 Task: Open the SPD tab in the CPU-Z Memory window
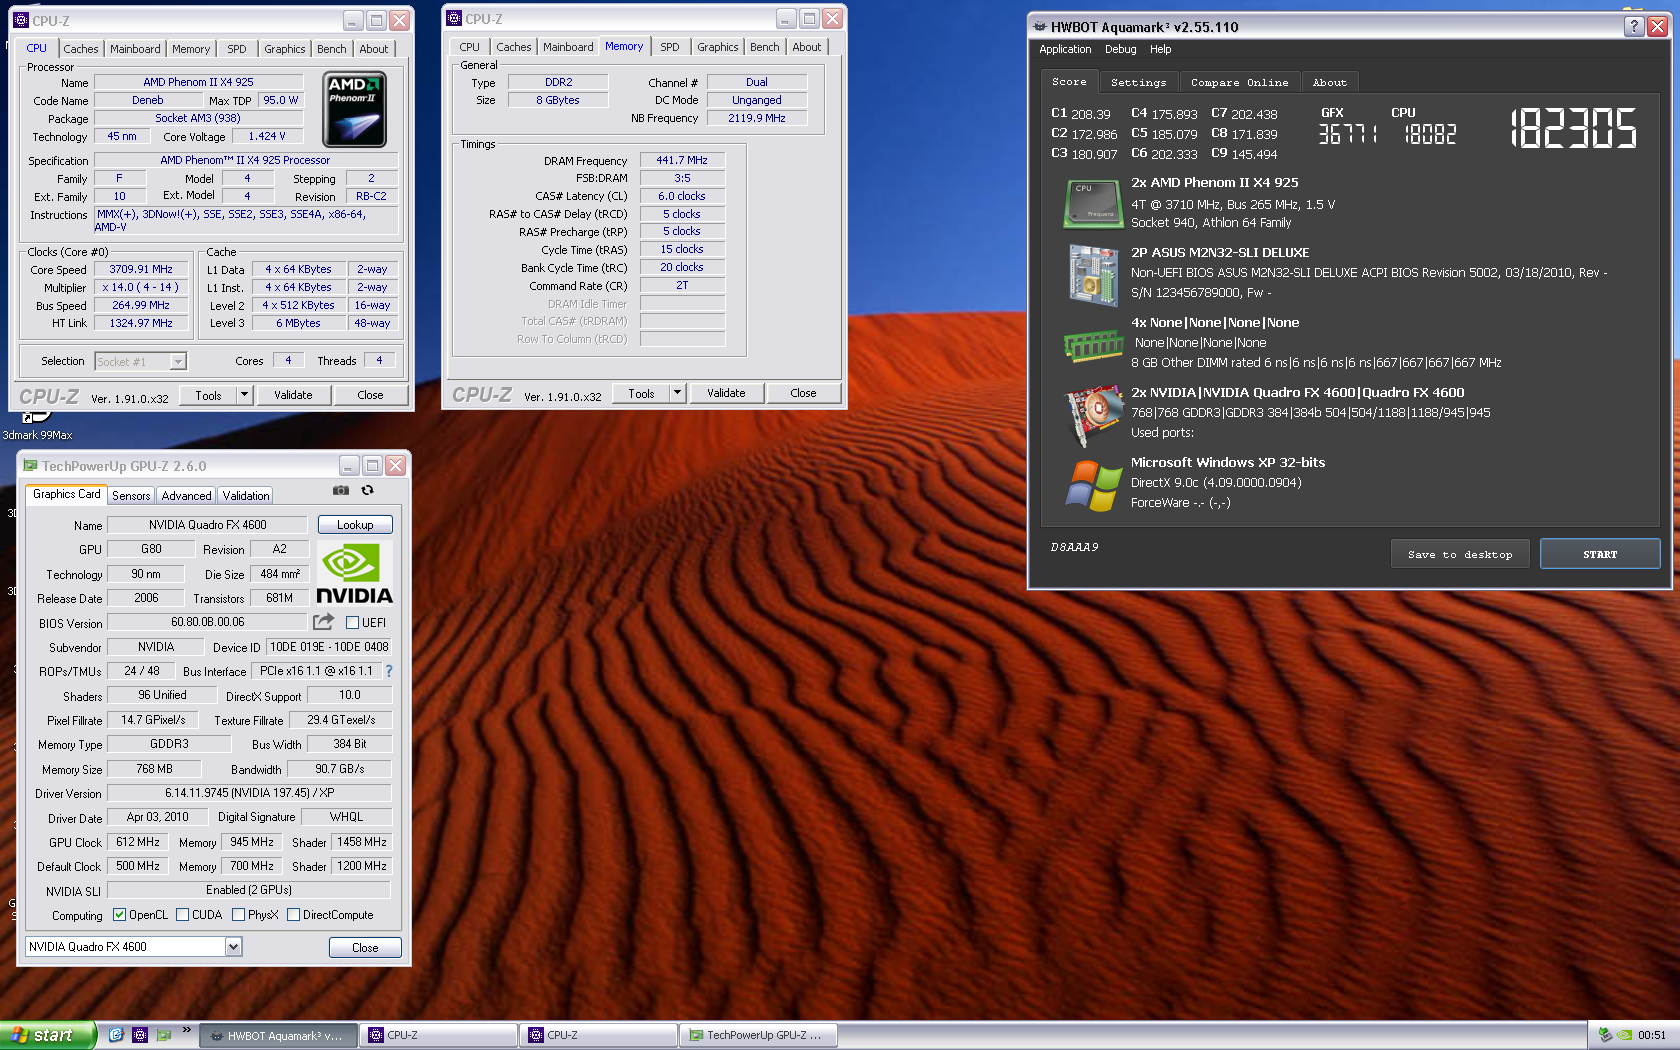tap(669, 47)
